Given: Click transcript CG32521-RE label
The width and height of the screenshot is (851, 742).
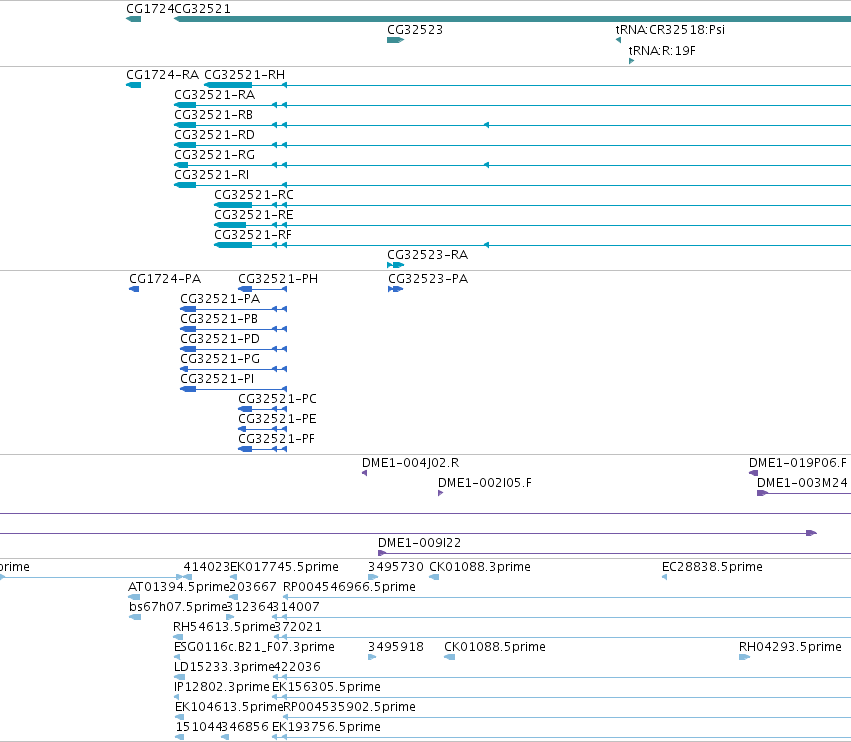Looking at the screenshot, I should tap(253, 215).
